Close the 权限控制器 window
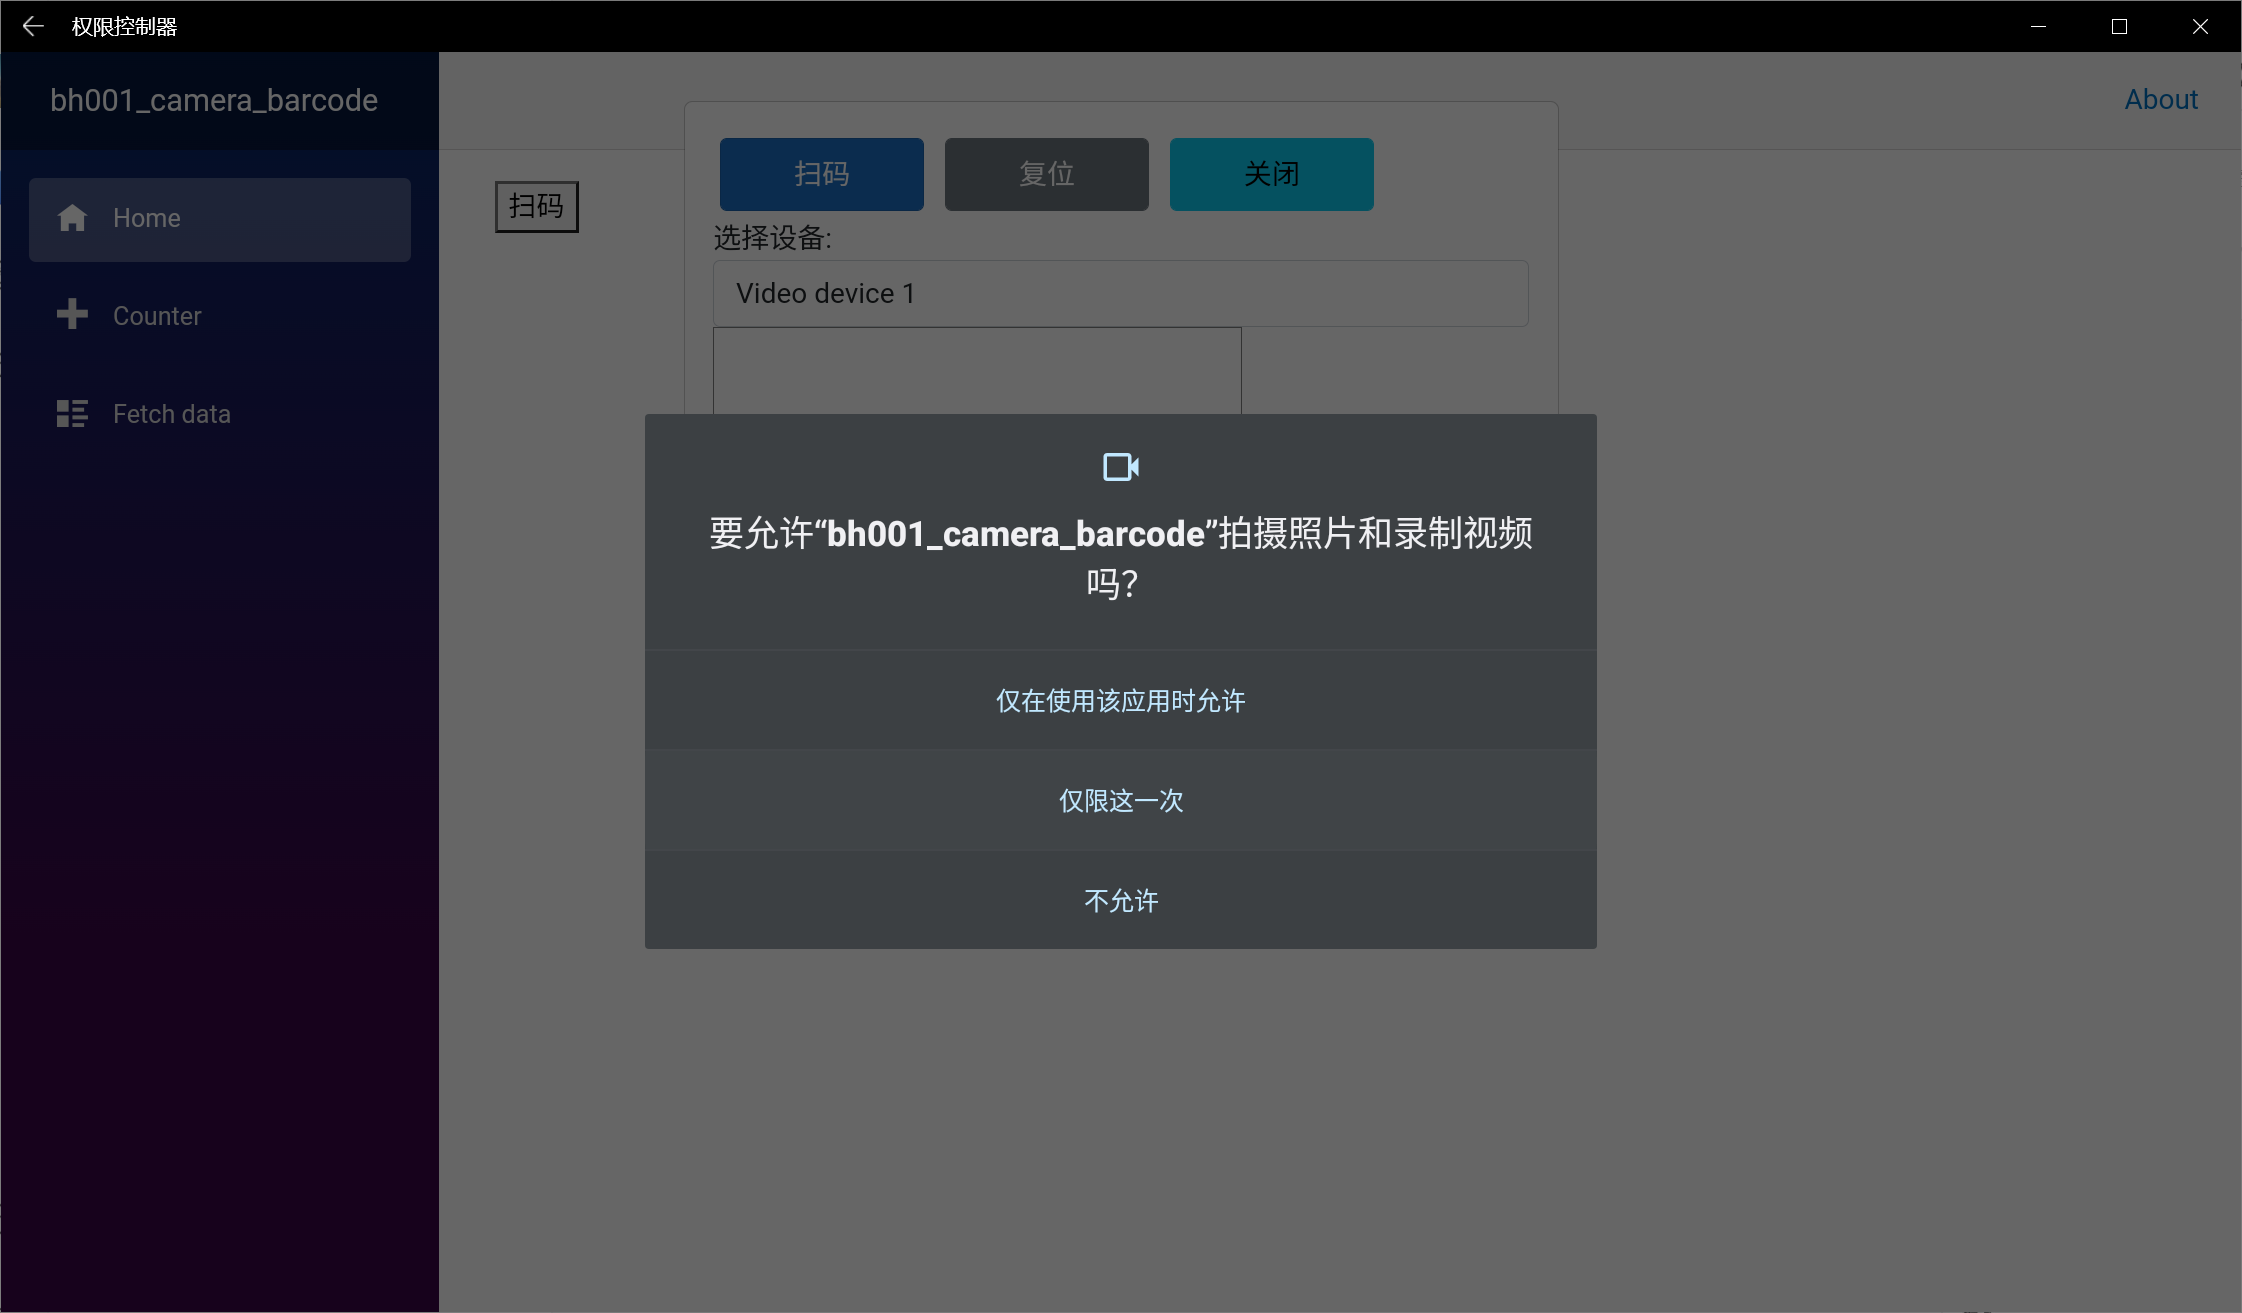Viewport: 2242px width, 1313px height. point(2200,27)
